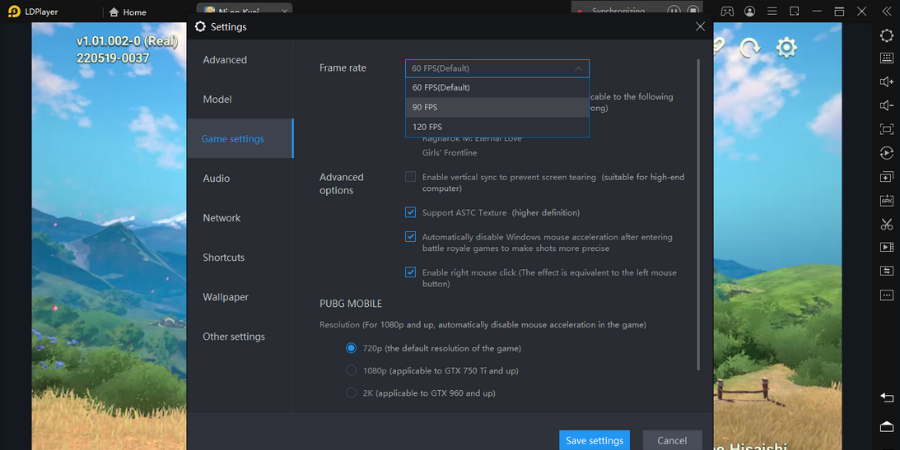Choose 120 FPS from the list

(x=497, y=127)
